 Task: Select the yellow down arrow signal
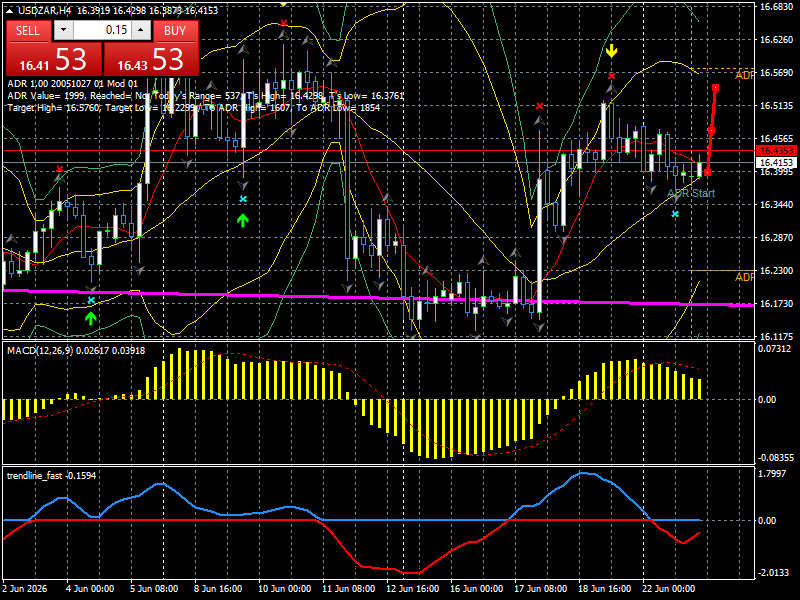(x=611, y=51)
